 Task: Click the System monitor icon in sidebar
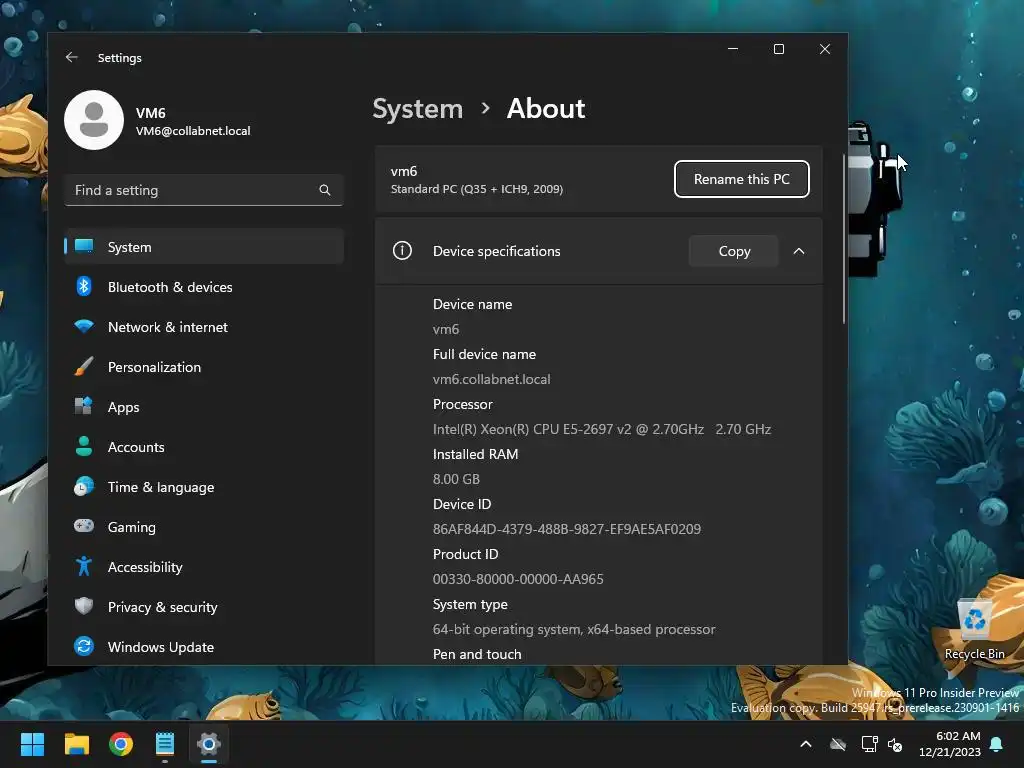(84, 246)
